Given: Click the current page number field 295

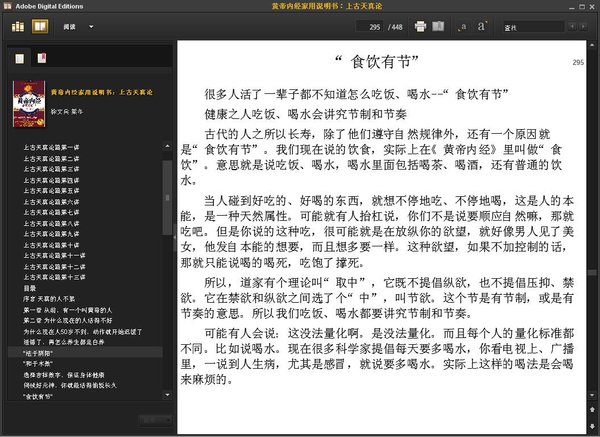Looking at the screenshot, I should pos(369,27).
